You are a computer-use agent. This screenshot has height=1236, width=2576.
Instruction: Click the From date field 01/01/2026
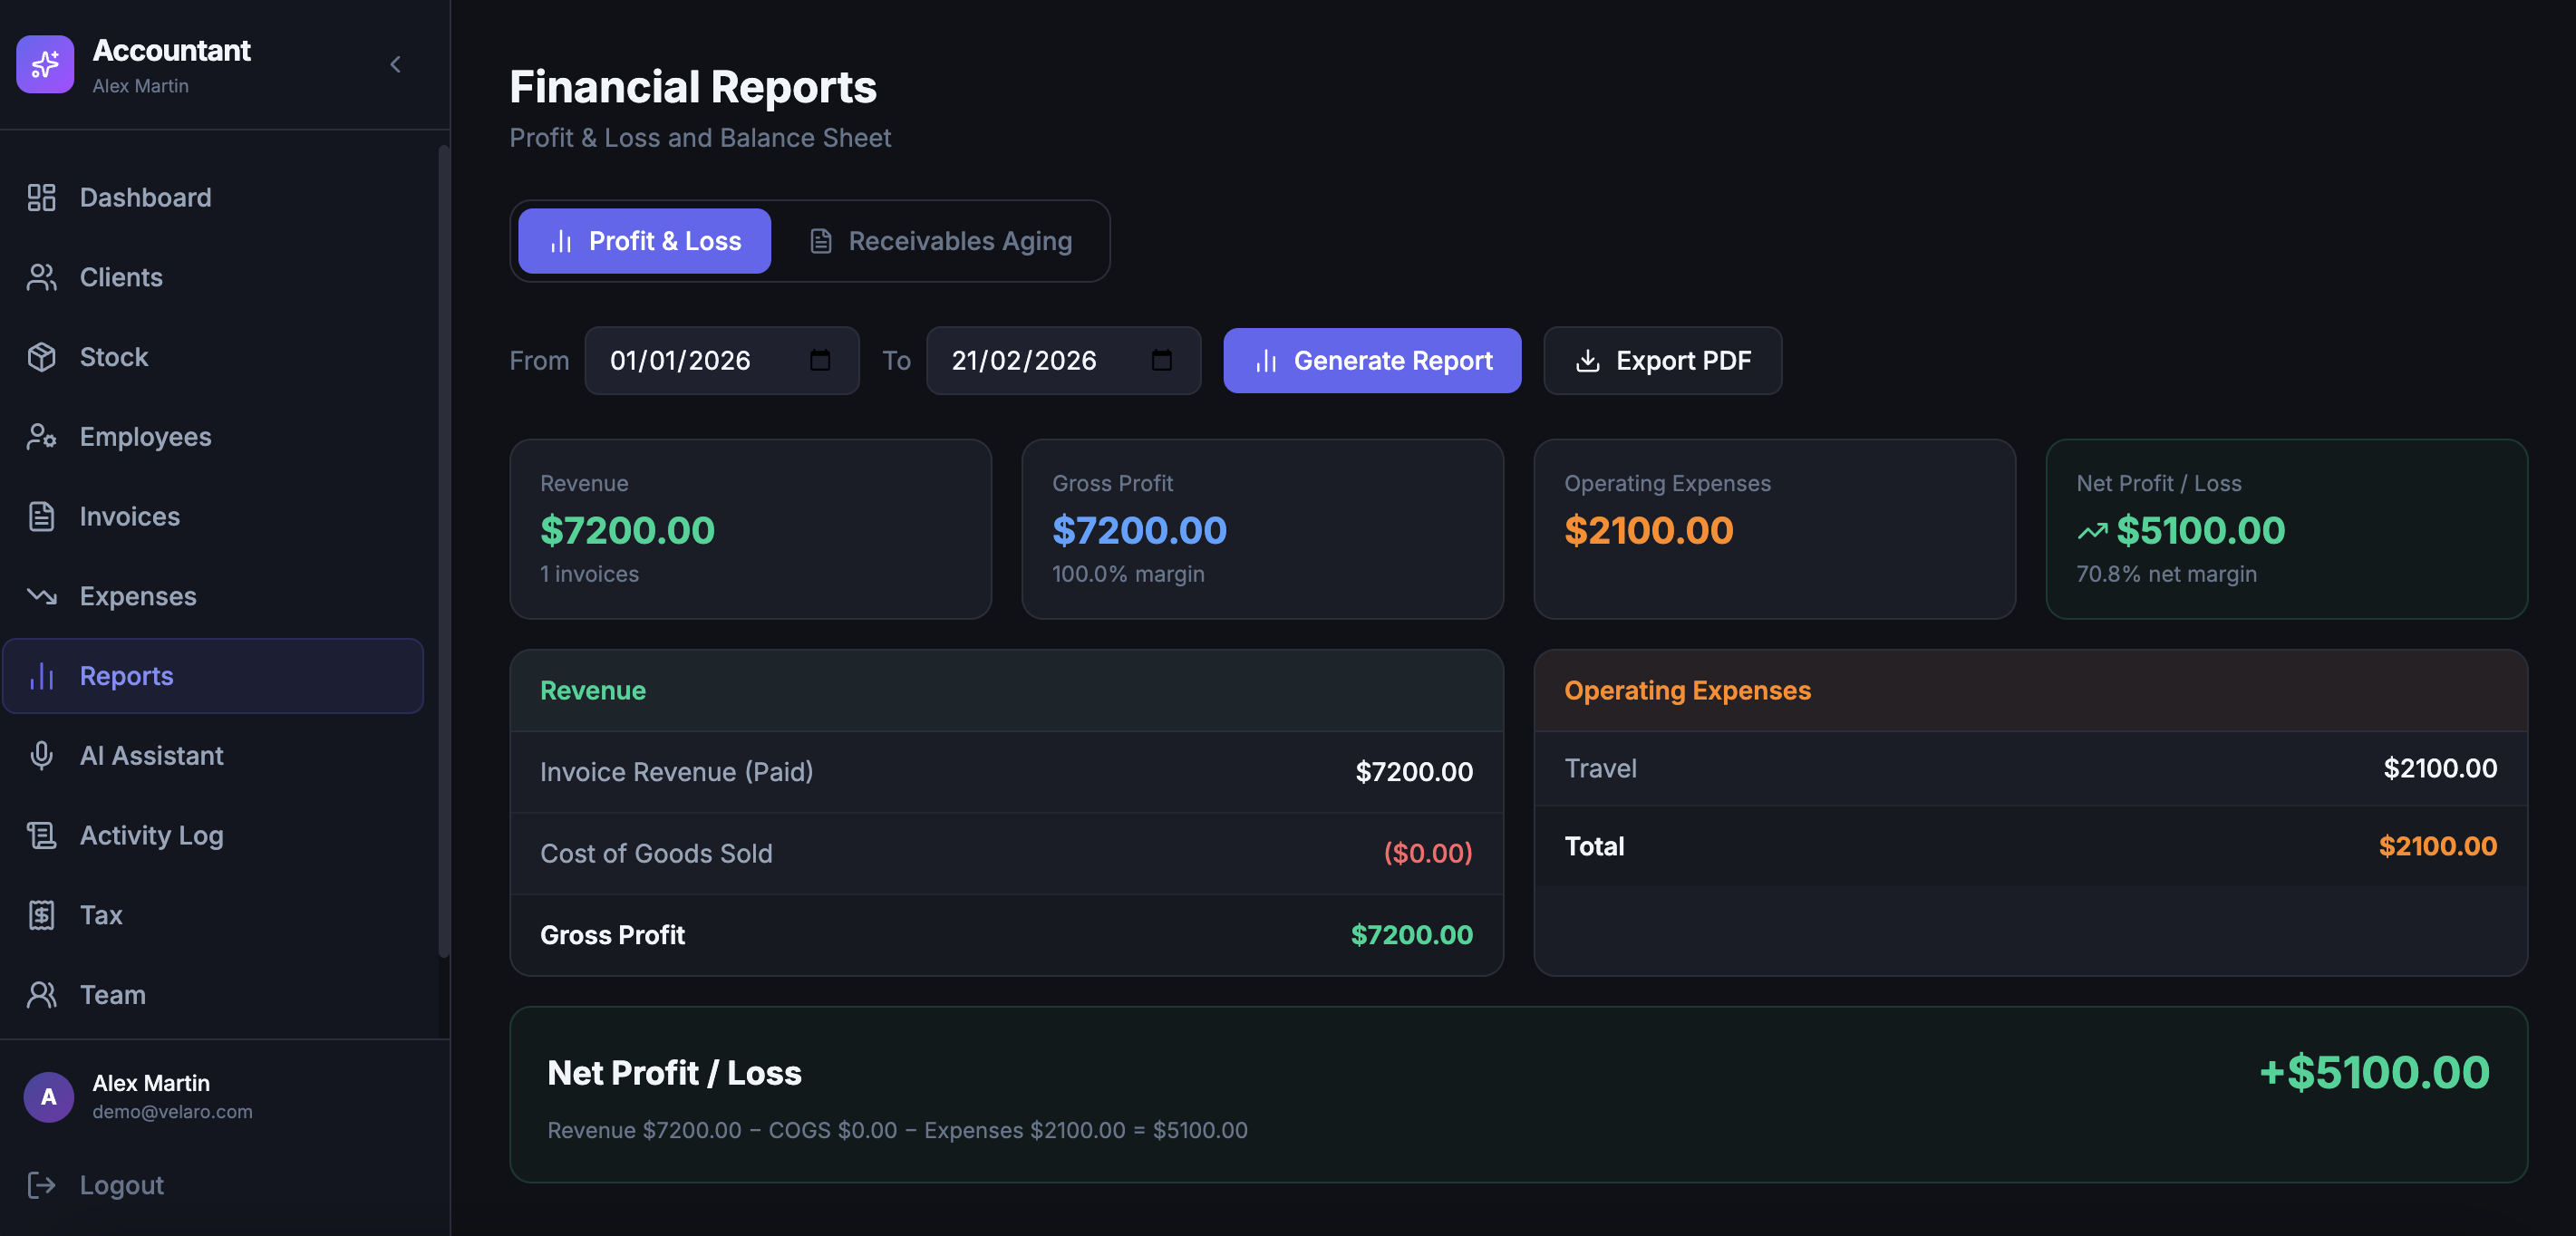click(x=680, y=360)
